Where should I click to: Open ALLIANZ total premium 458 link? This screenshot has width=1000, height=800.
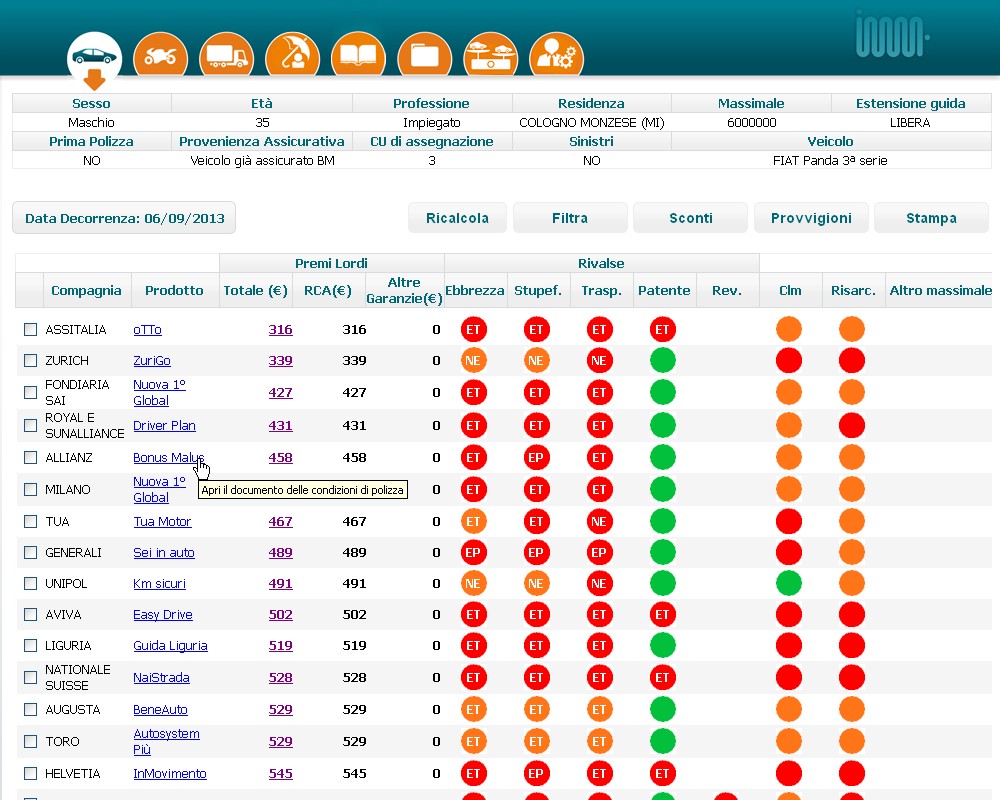[x=281, y=457]
